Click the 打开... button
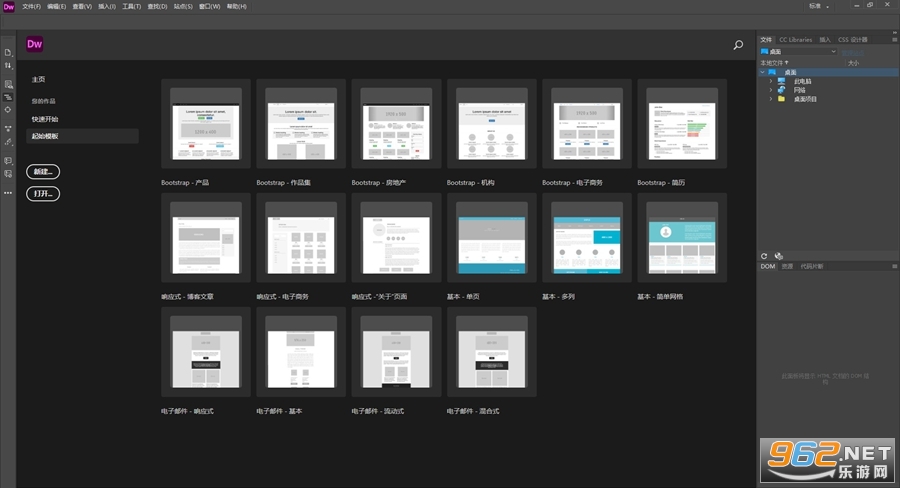This screenshot has height=488, width=900. click(43, 193)
